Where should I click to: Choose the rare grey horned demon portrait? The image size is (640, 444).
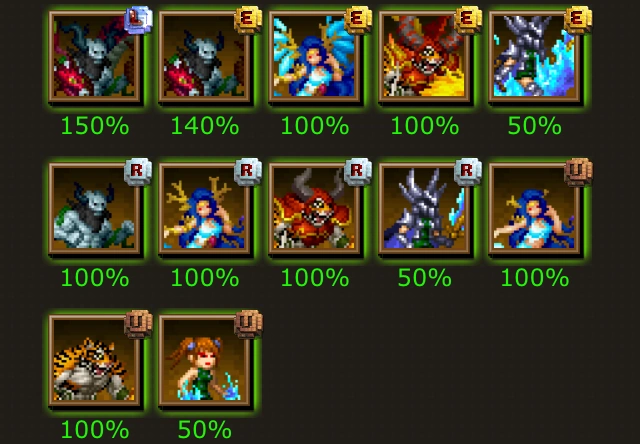pyautogui.click(x=95, y=209)
